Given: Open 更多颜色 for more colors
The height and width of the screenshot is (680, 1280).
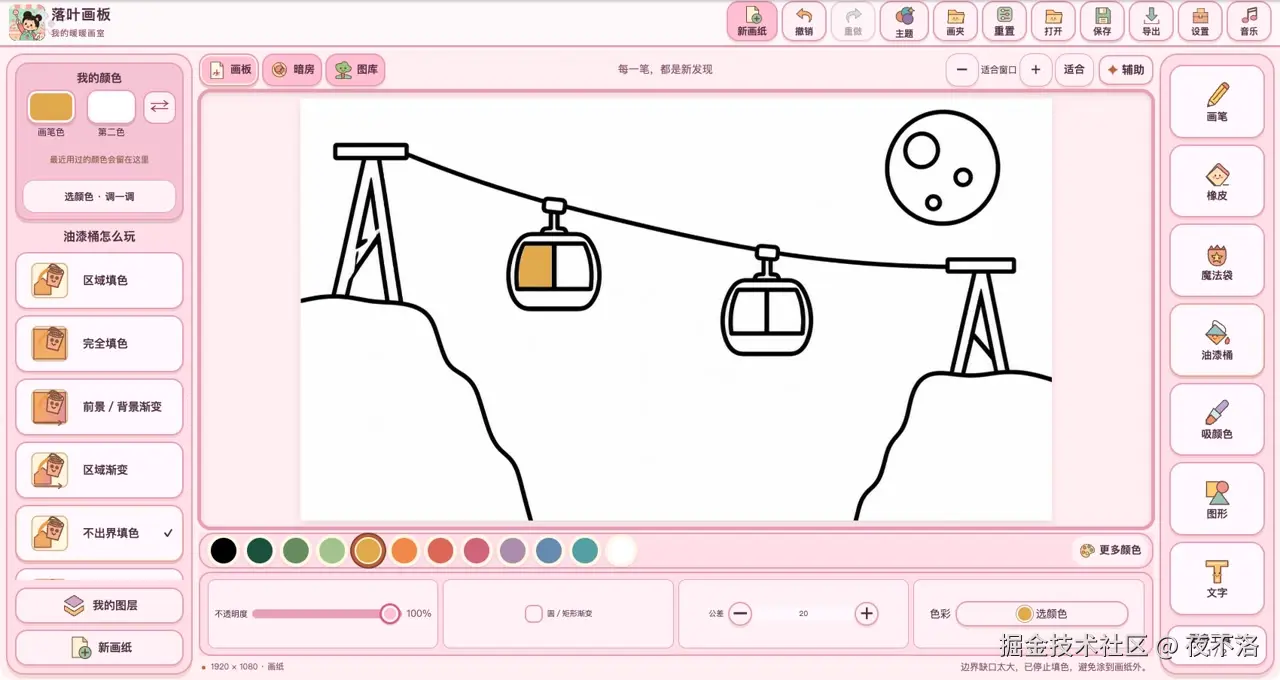Looking at the screenshot, I should tap(1111, 550).
